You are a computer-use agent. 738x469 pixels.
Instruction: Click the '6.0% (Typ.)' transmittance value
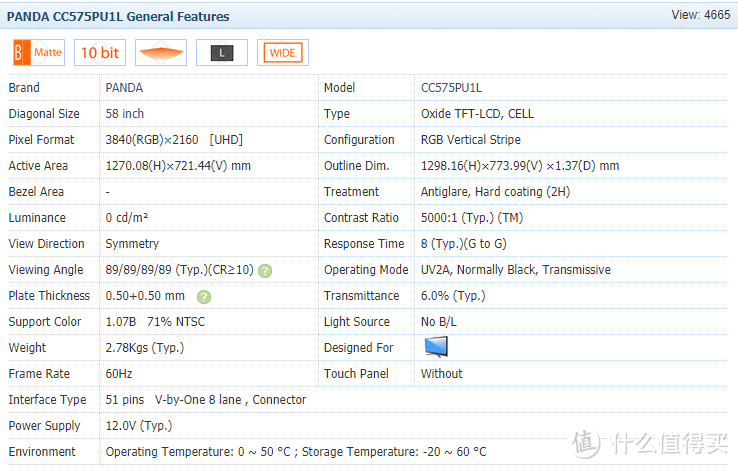[453, 296]
